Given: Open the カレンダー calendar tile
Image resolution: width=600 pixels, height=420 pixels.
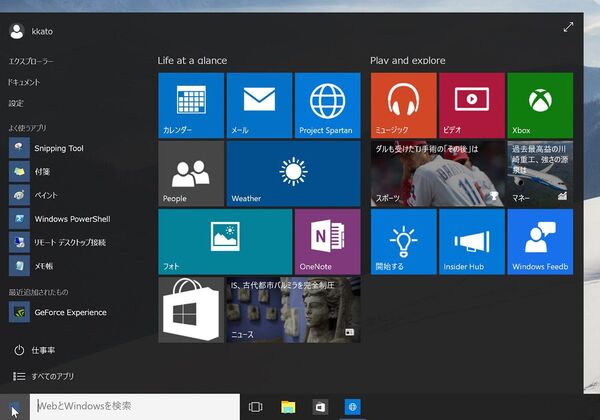Looking at the screenshot, I should (x=191, y=105).
